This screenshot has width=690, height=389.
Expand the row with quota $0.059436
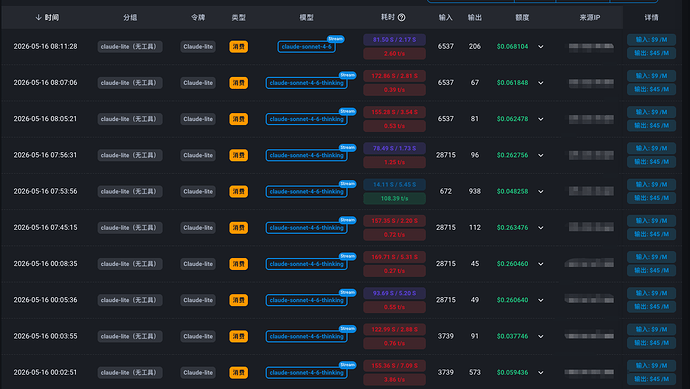pos(541,373)
